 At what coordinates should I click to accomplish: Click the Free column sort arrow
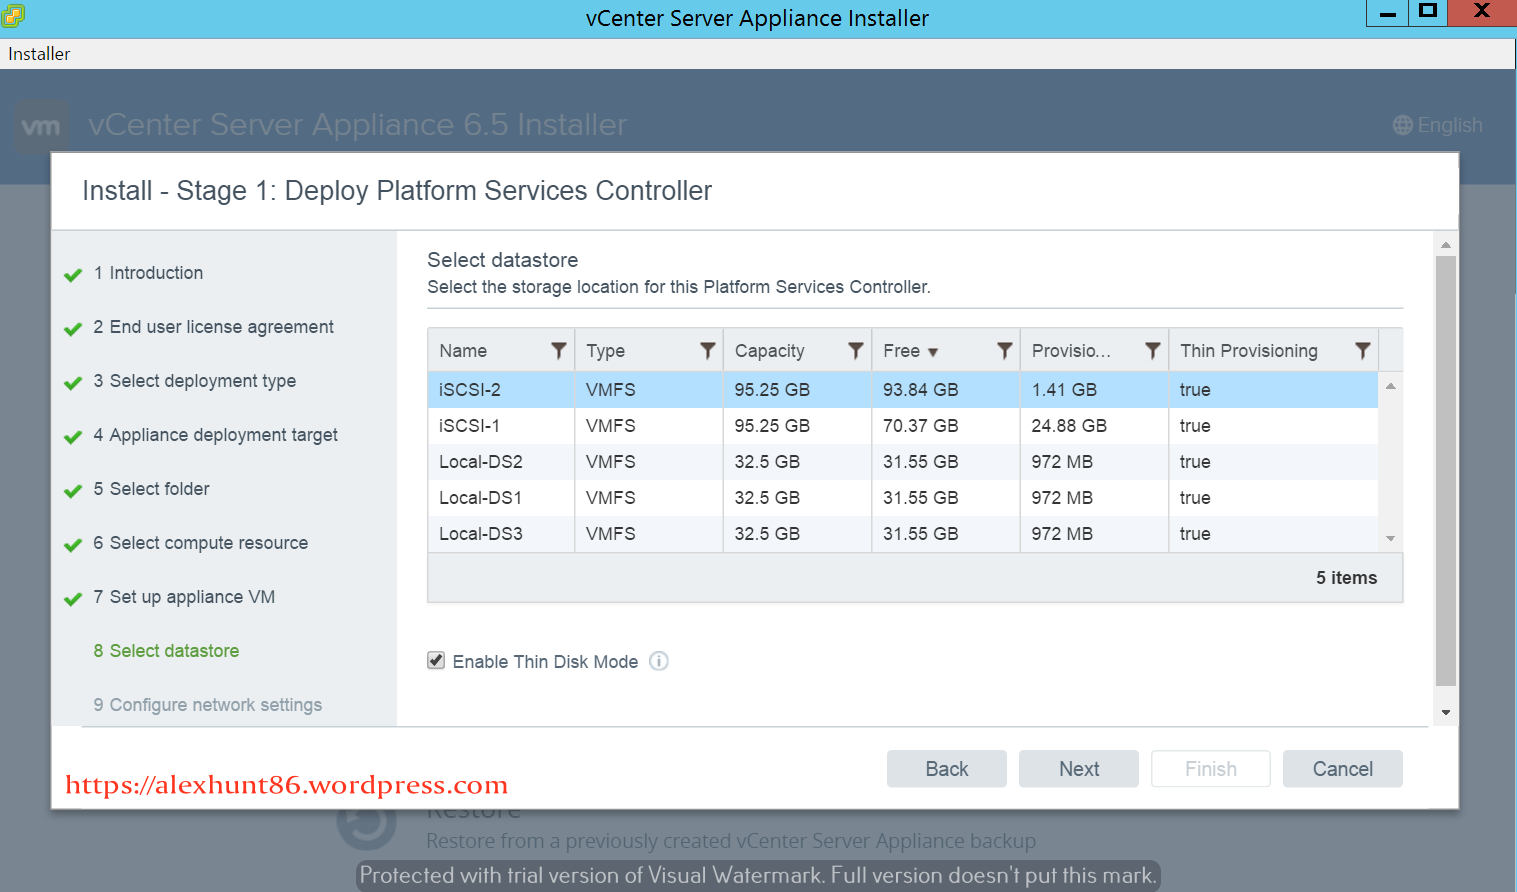click(x=933, y=352)
